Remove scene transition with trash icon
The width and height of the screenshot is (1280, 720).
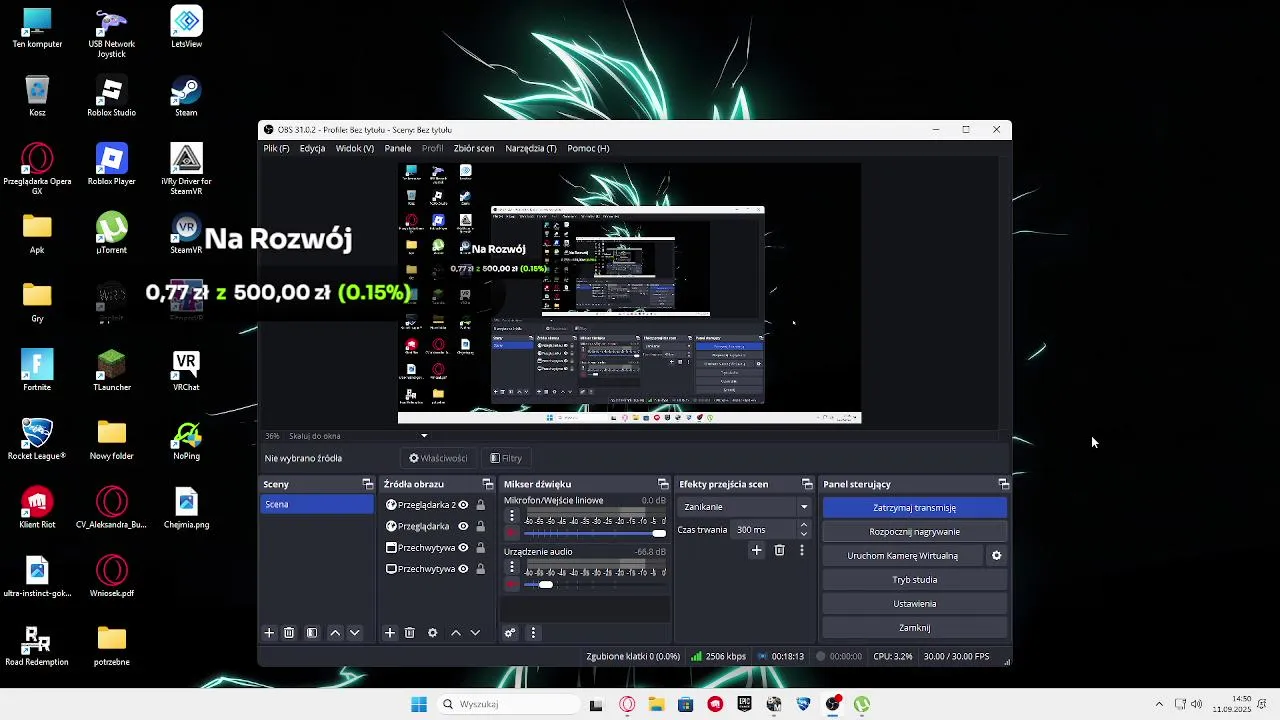tap(780, 550)
